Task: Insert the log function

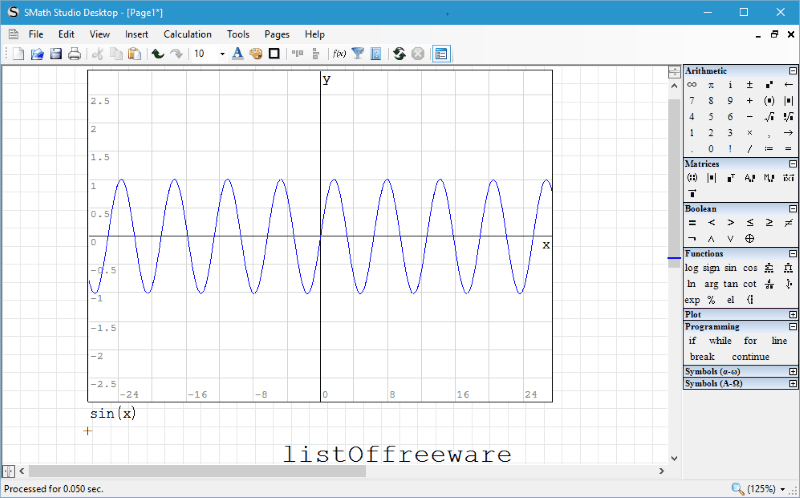Action: (691, 268)
